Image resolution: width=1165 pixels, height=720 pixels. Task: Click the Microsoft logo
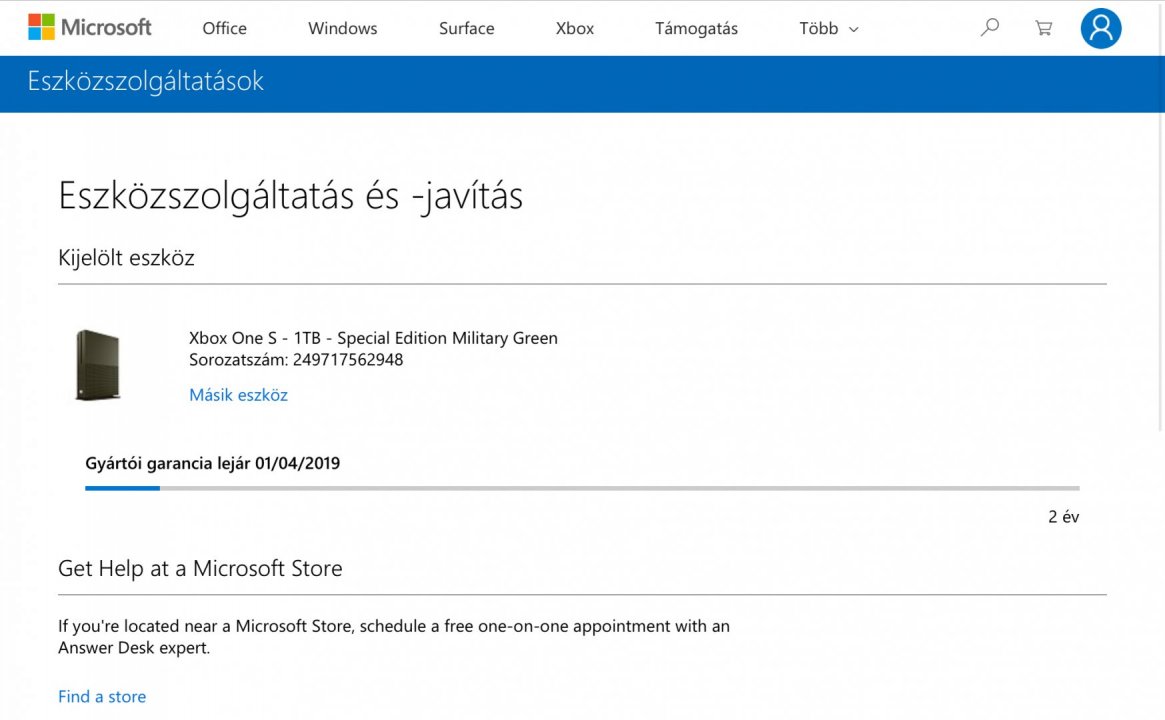click(x=90, y=27)
